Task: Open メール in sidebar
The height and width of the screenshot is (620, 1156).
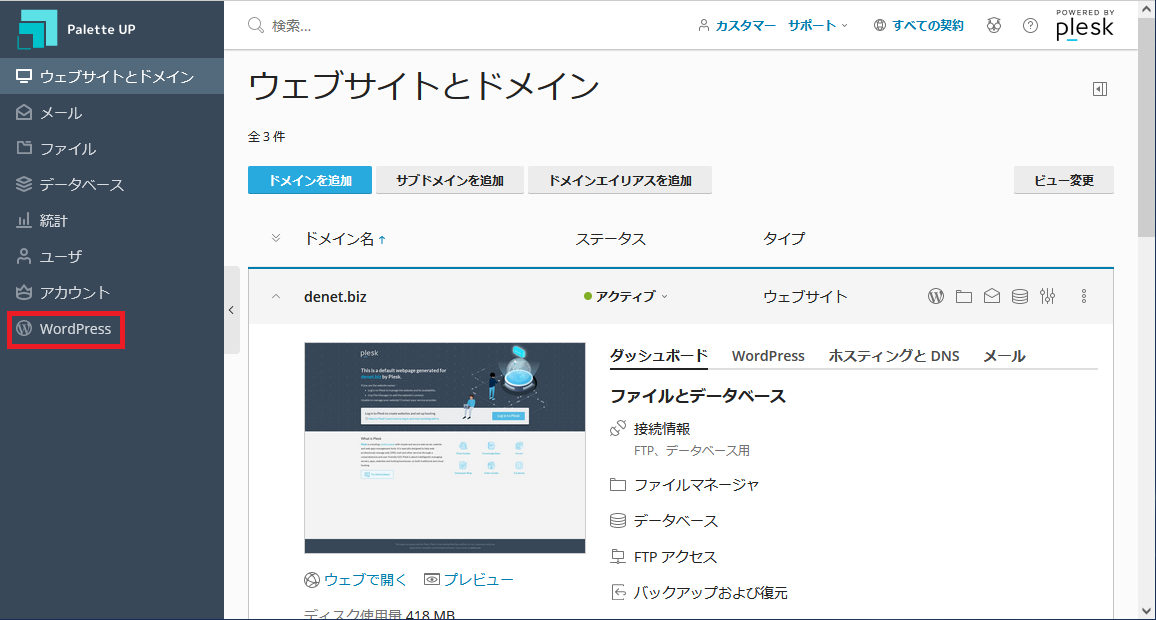Action: click(111, 113)
